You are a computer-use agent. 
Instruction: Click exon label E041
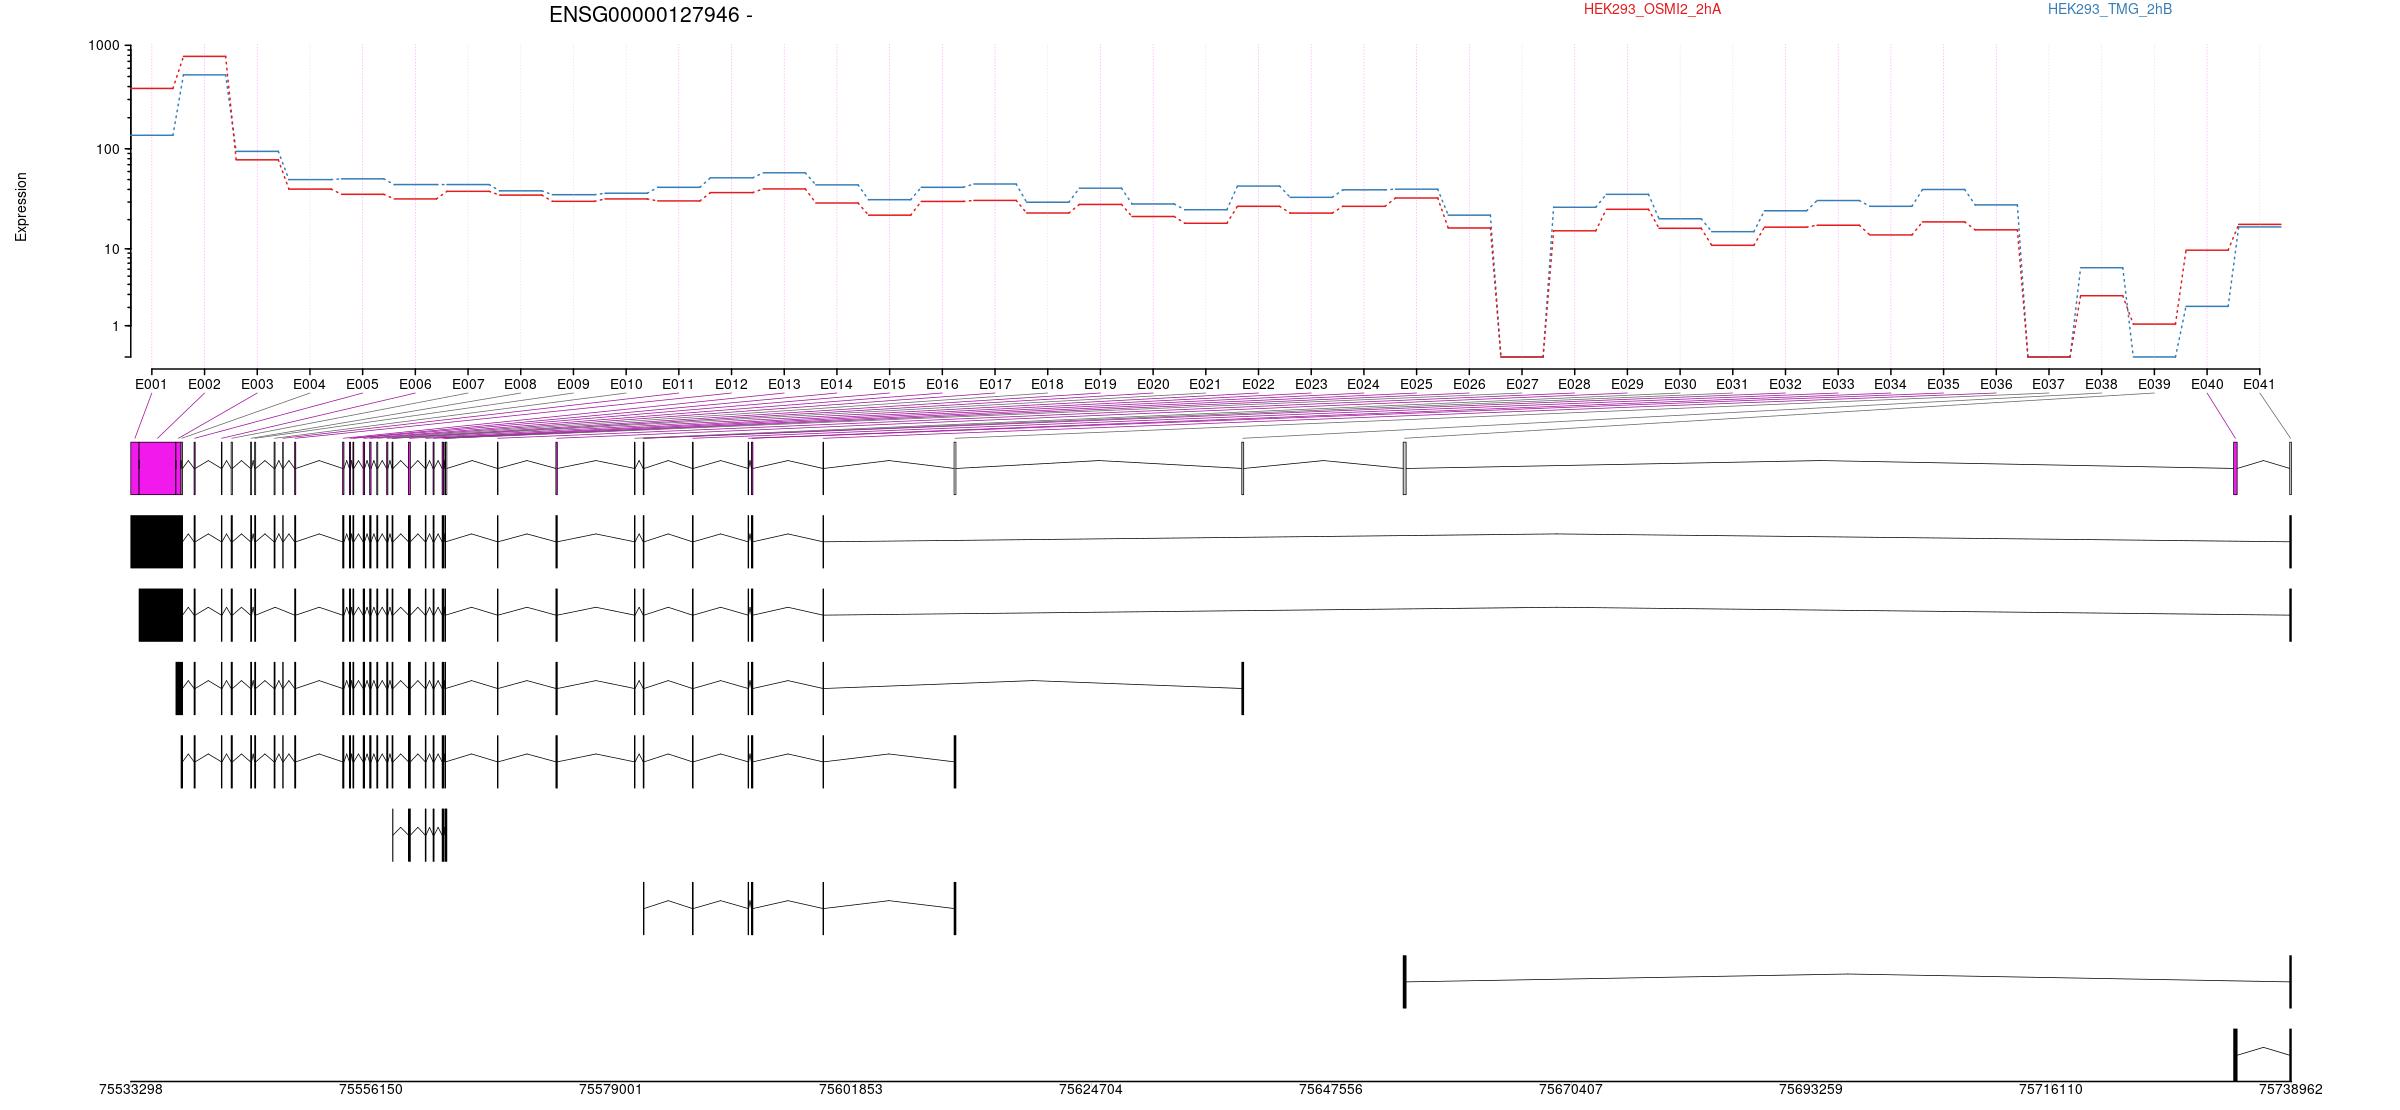point(2259,384)
